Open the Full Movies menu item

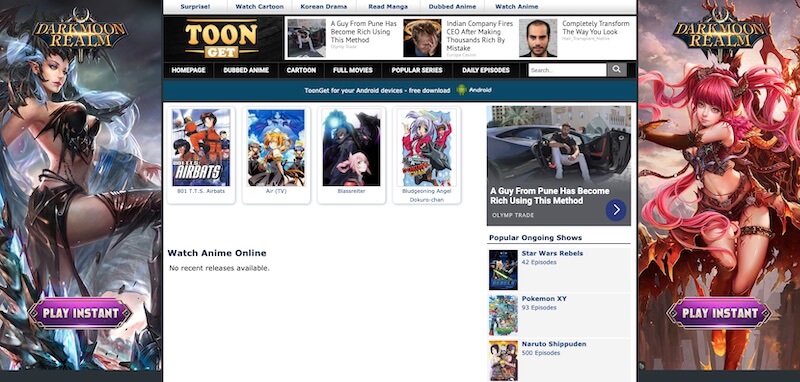(x=353, y=70)
